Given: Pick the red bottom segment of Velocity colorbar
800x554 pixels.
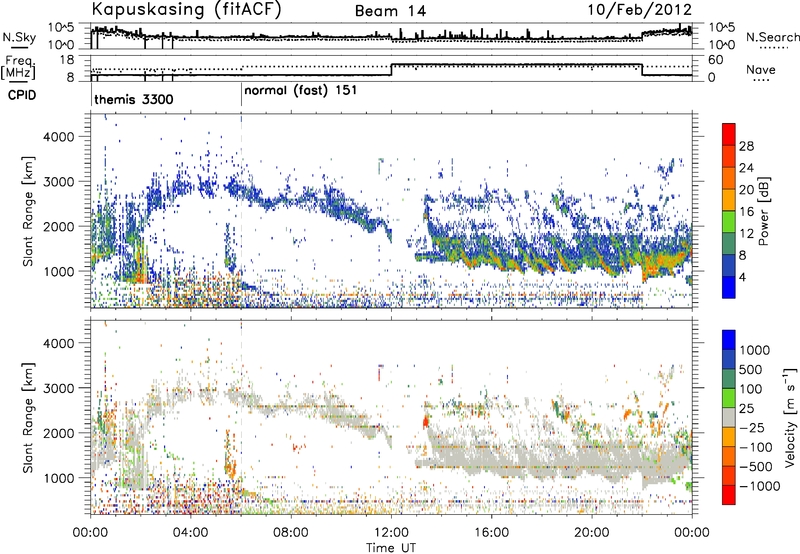Looking at the screenshot, I should [x=729, y=495].
